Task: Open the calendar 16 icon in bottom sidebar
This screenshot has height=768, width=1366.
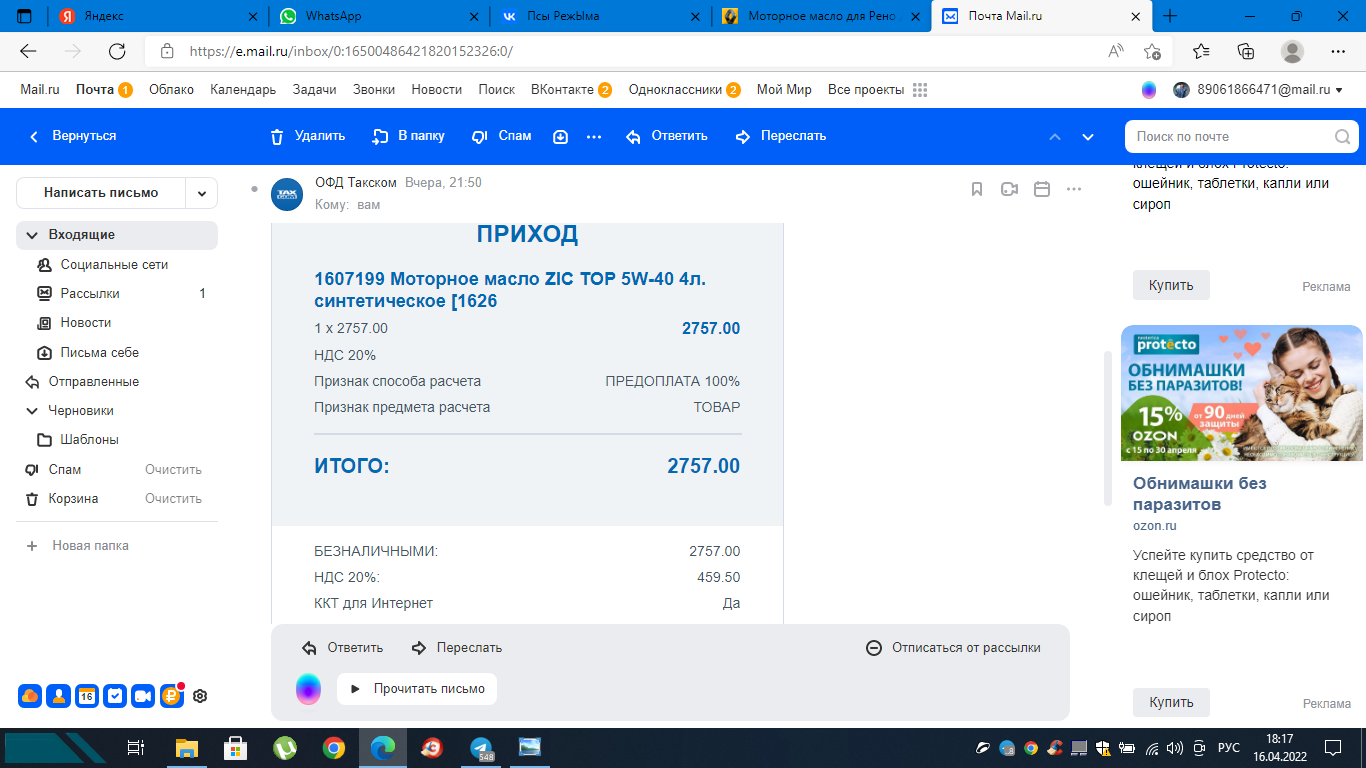Action: [x=87, y=696]
